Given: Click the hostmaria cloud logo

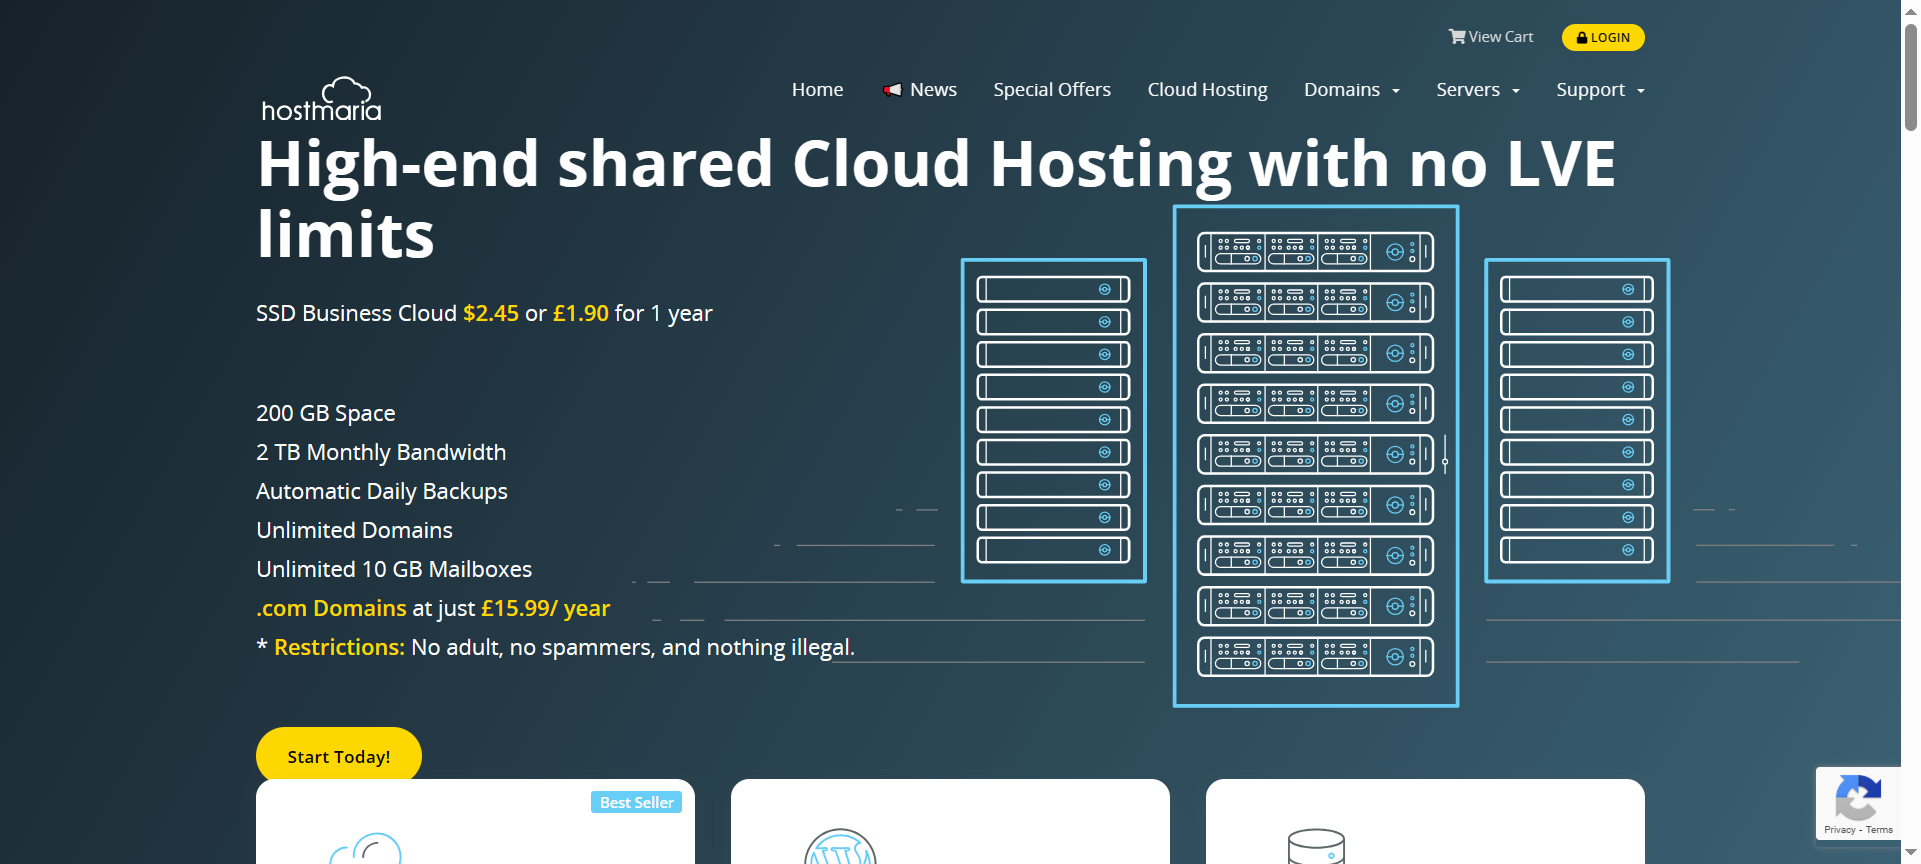Looking at the screenshot, I should tap(321, 99).
